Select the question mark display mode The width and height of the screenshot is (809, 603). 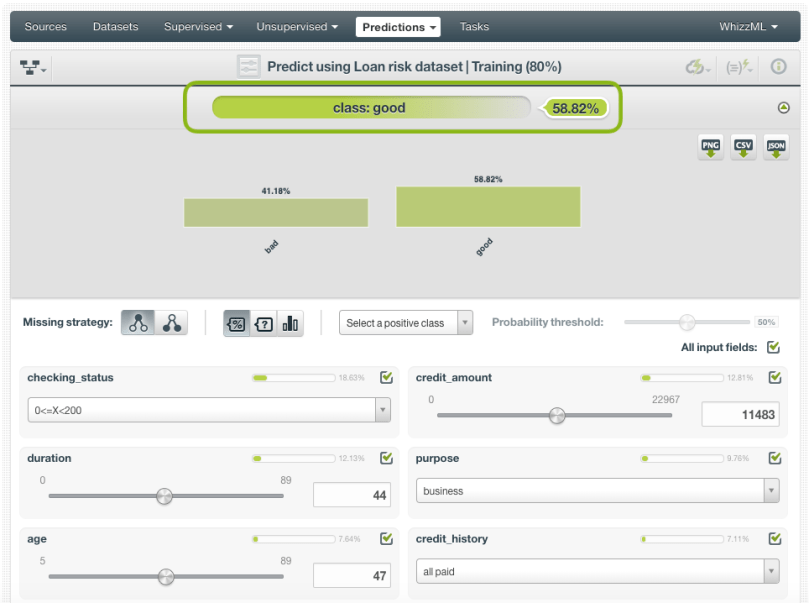(x=264, y=323)
